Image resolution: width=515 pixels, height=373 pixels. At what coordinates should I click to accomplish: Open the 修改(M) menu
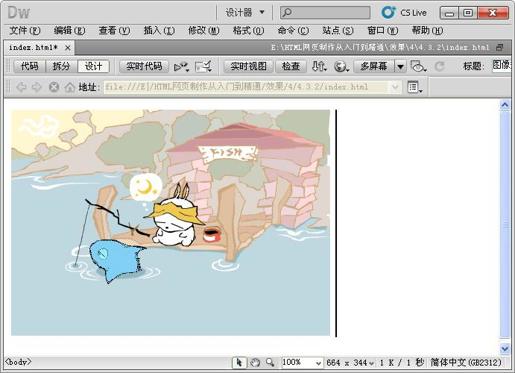click(x=204, y=31)
